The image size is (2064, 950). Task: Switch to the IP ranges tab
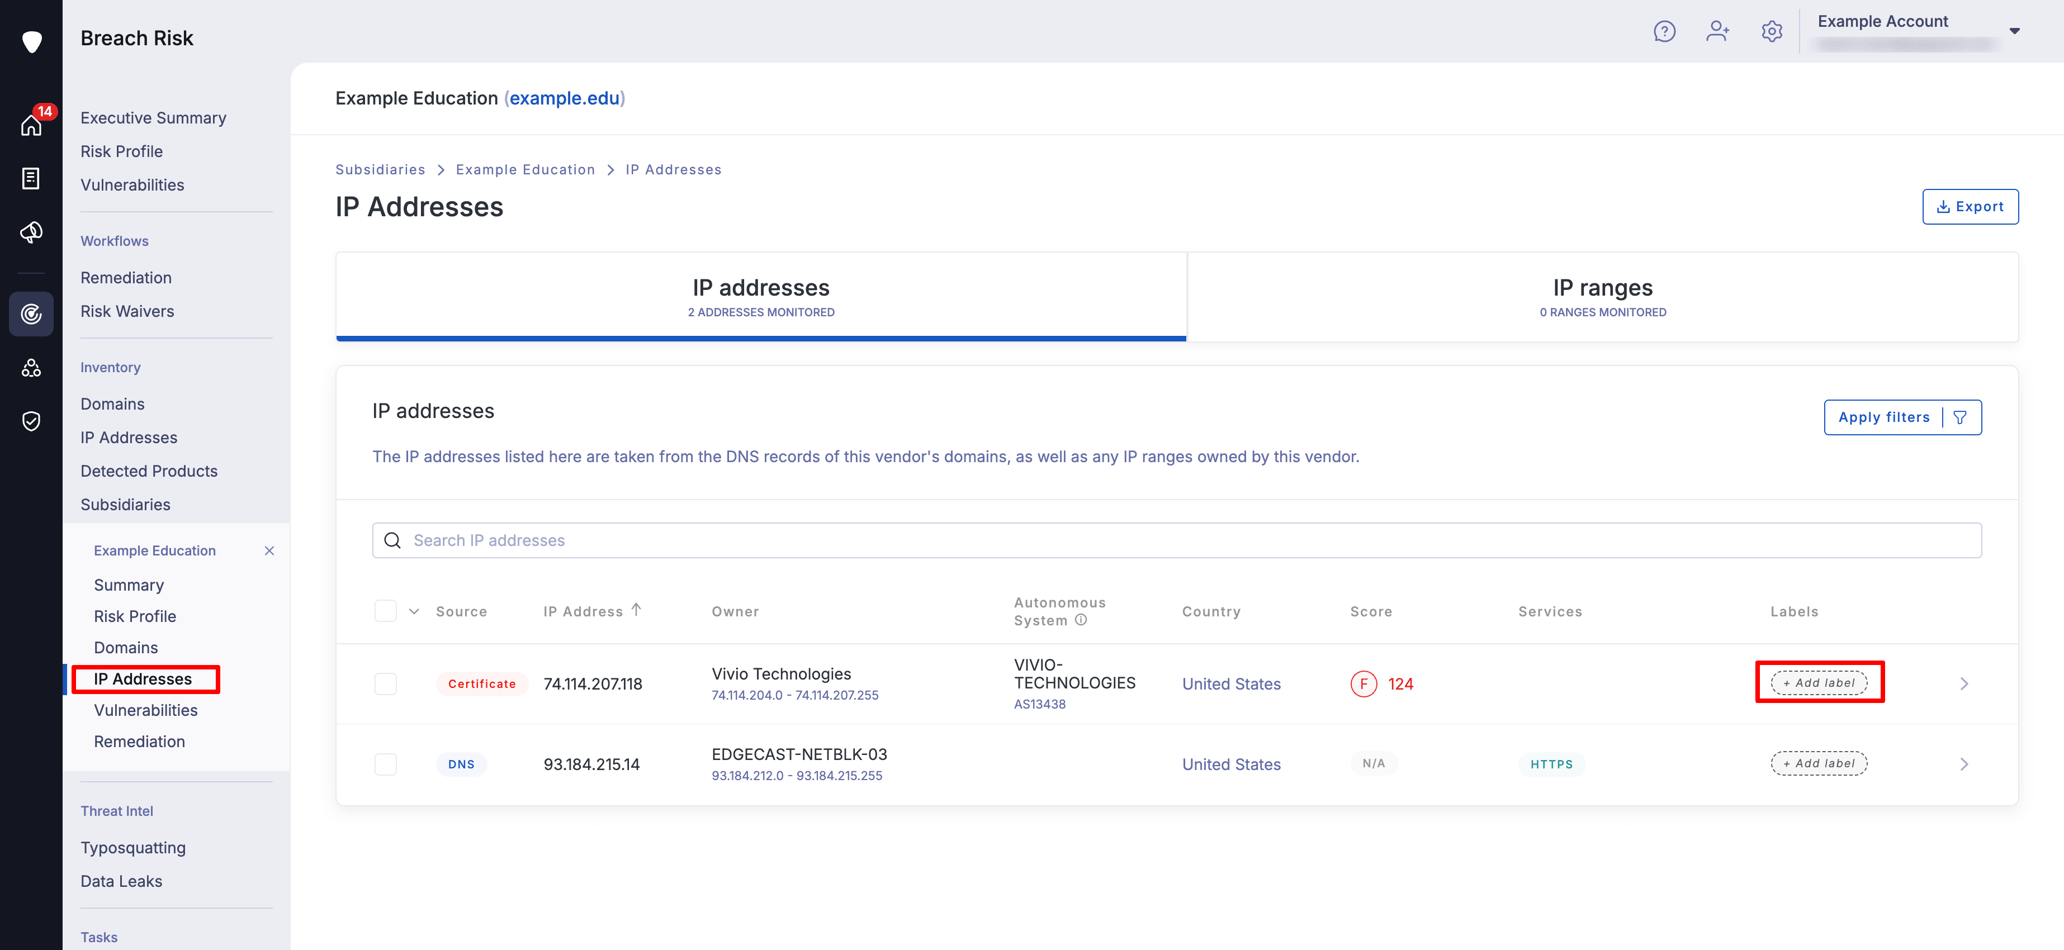1602,297
